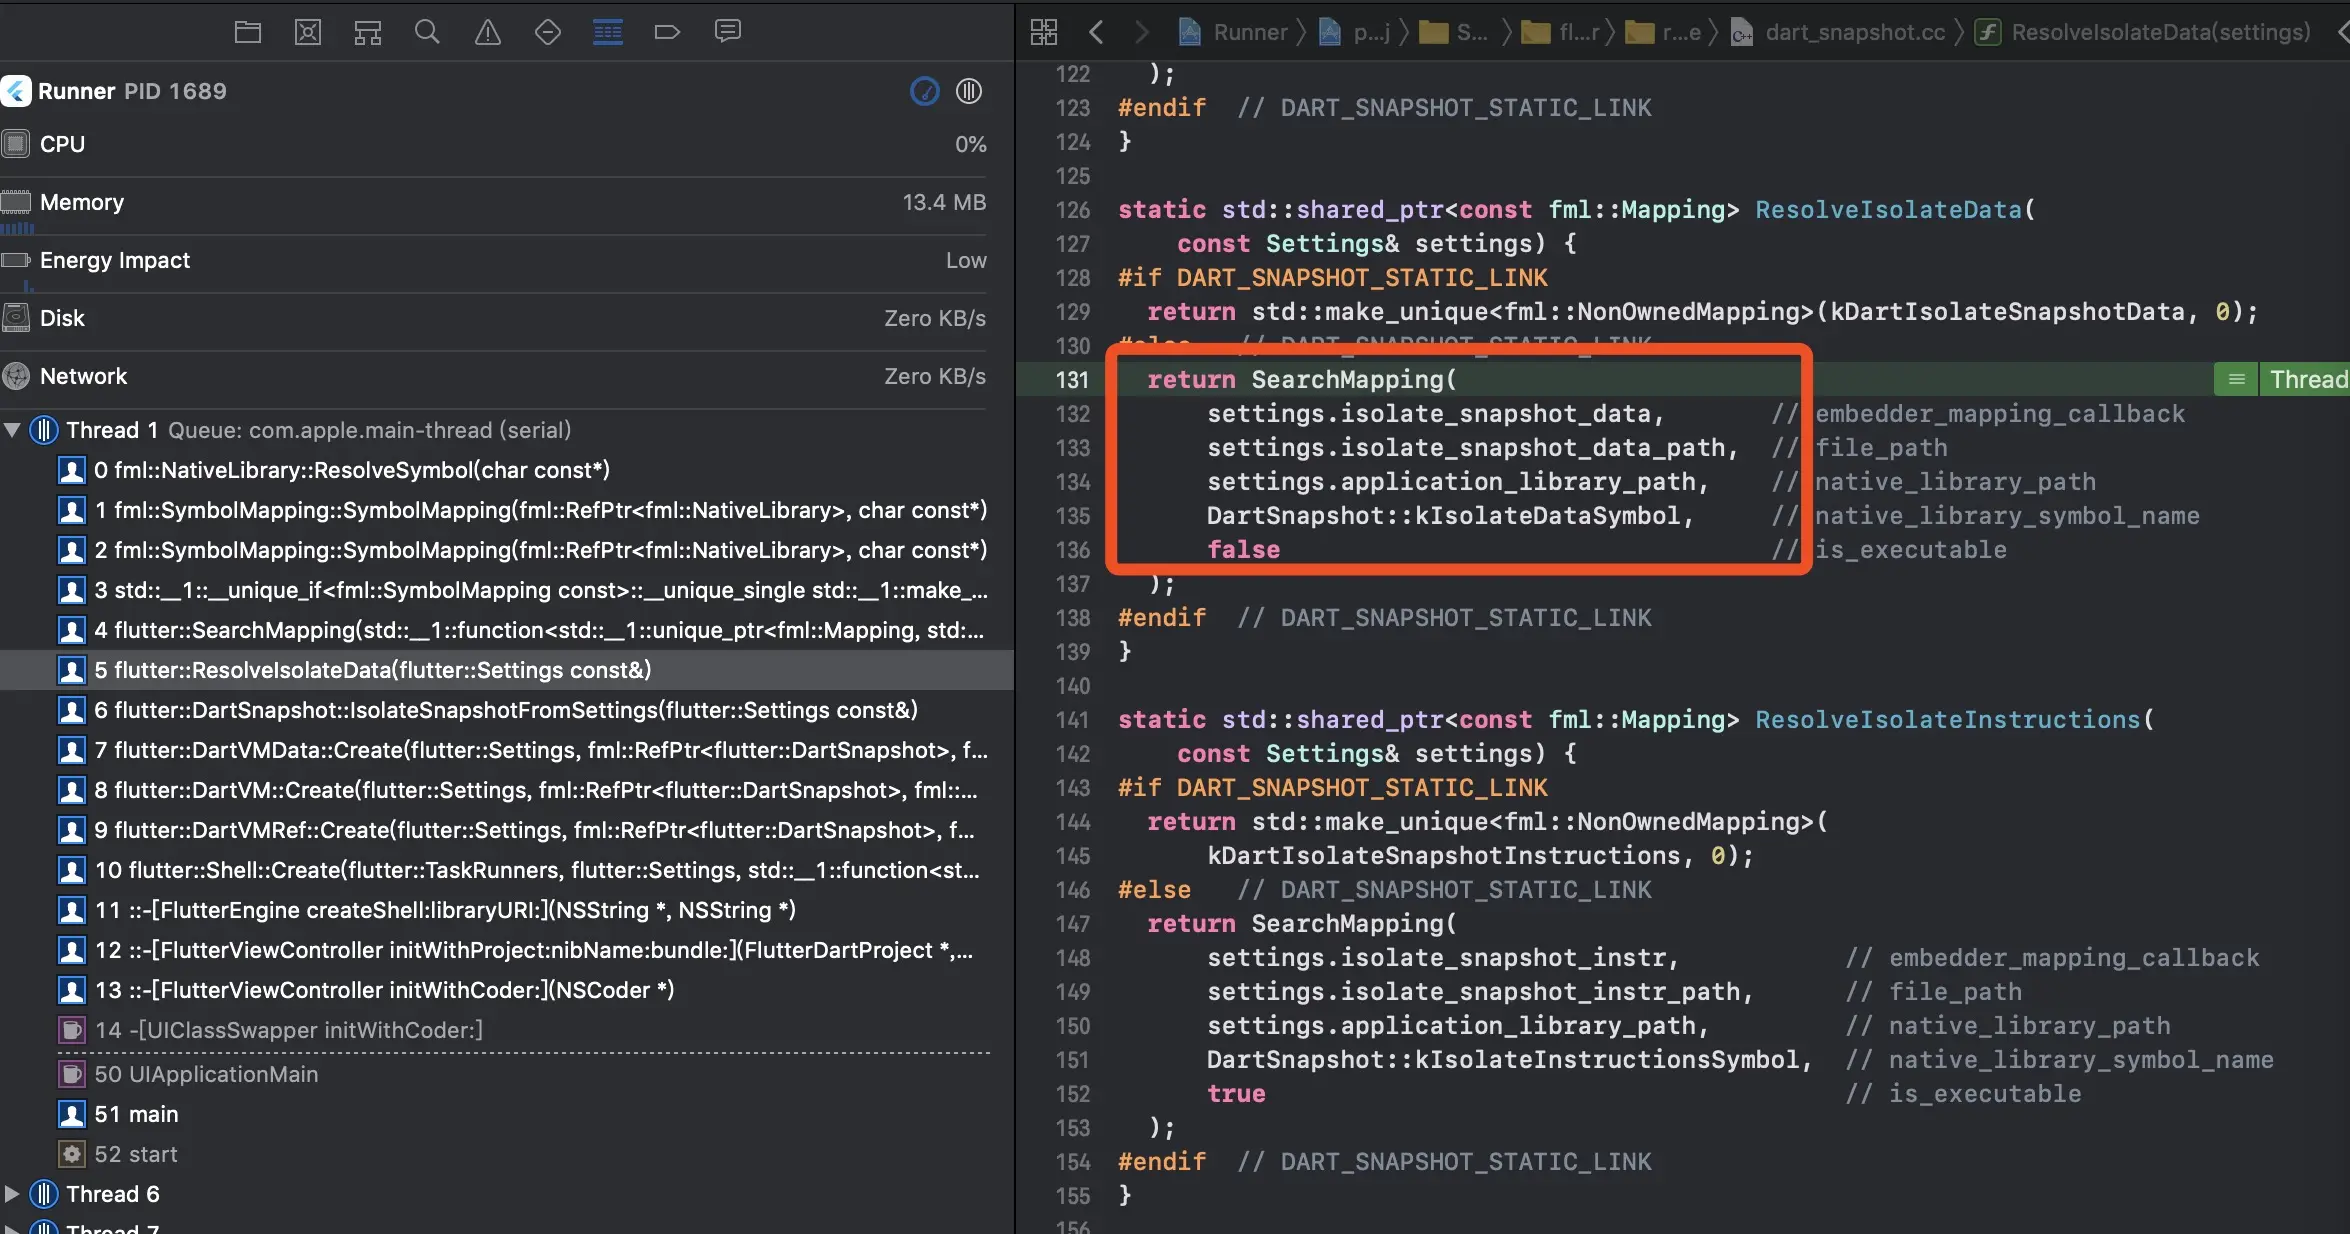Click the gauge options icon beside Runner
This screenshot has height=1234, width=2350.
(x=925, y=91)
